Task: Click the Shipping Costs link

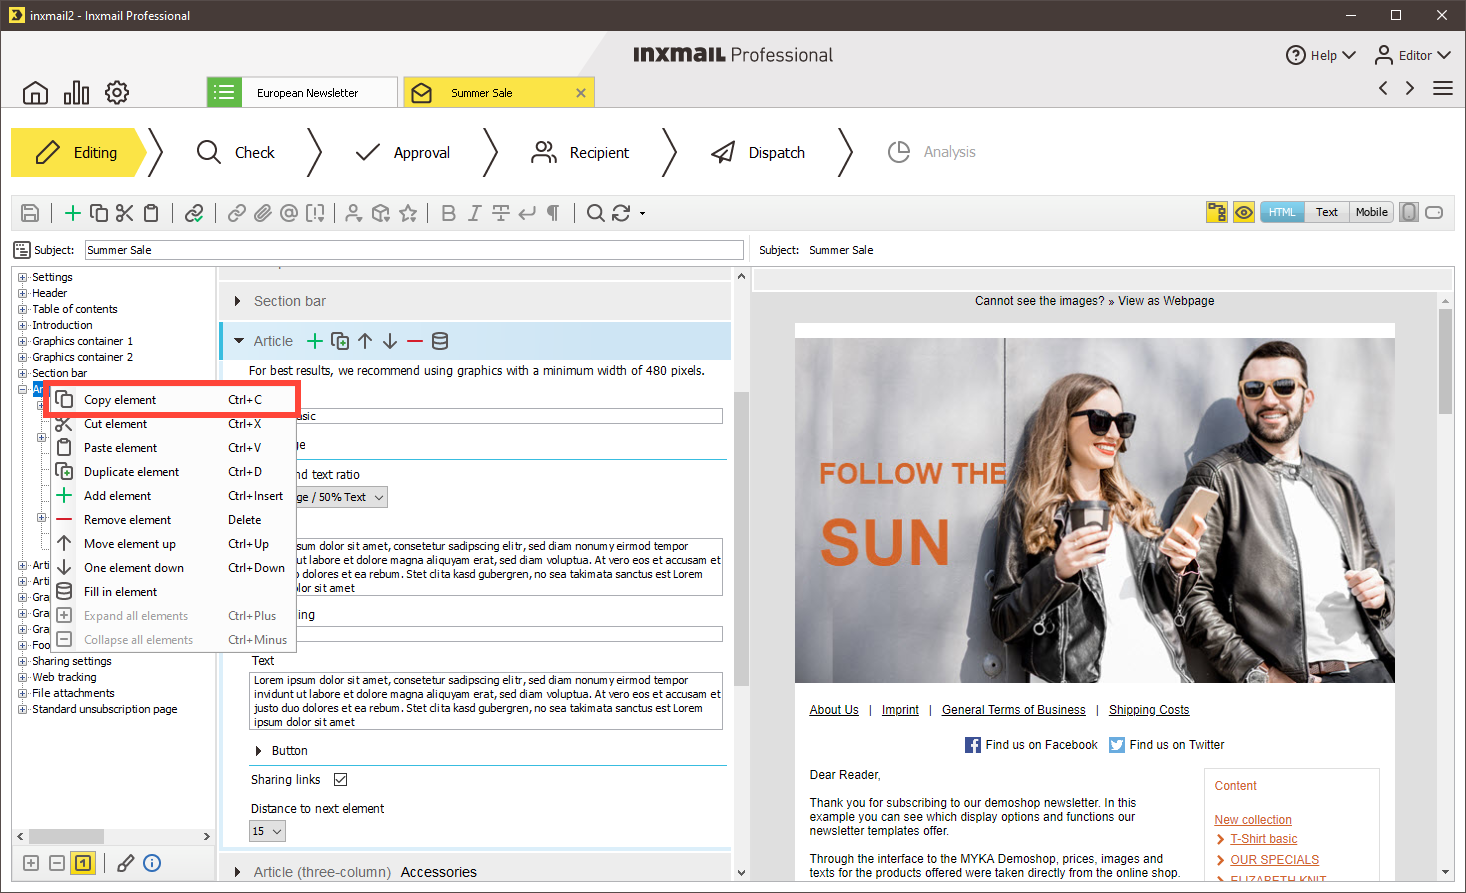Action: point(1149,710)
